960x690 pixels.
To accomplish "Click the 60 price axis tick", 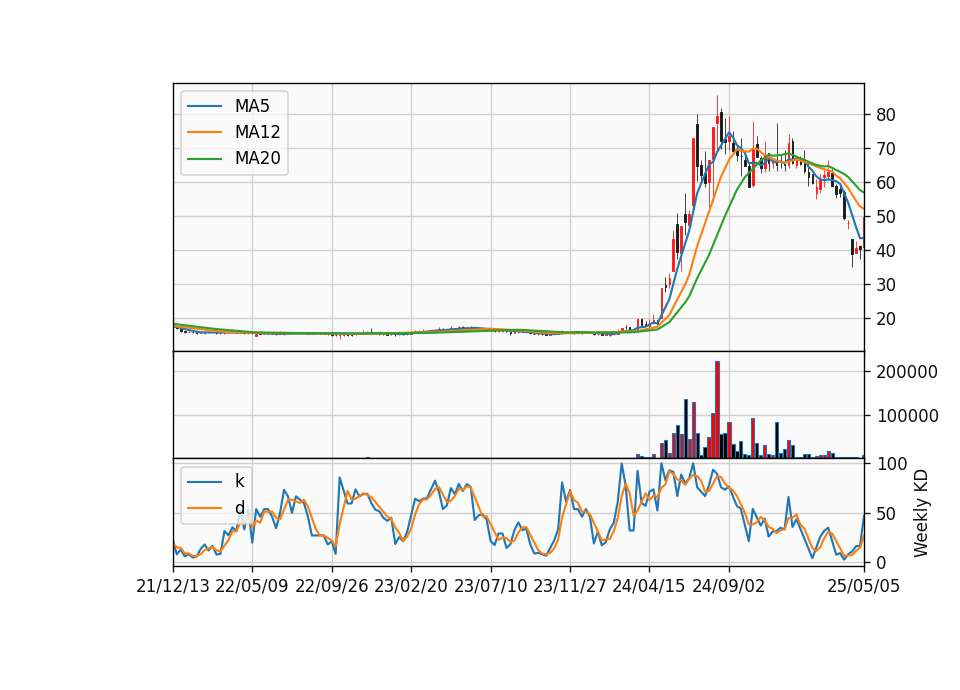I will (885, 183).
